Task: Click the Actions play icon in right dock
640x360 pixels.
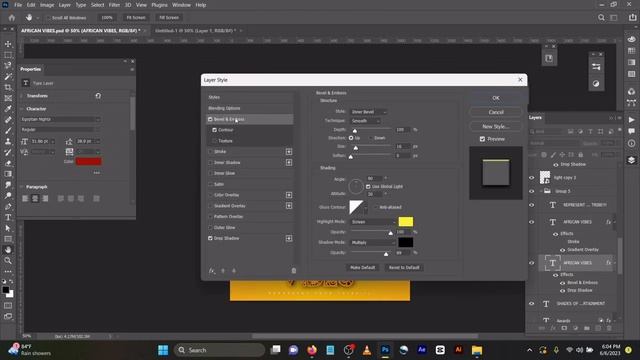Action: 631,120
